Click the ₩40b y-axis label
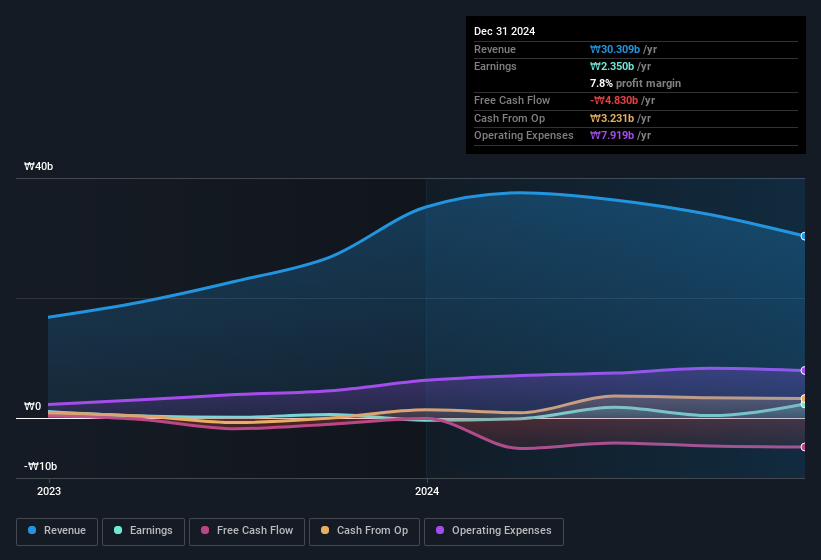 (38, 166)
